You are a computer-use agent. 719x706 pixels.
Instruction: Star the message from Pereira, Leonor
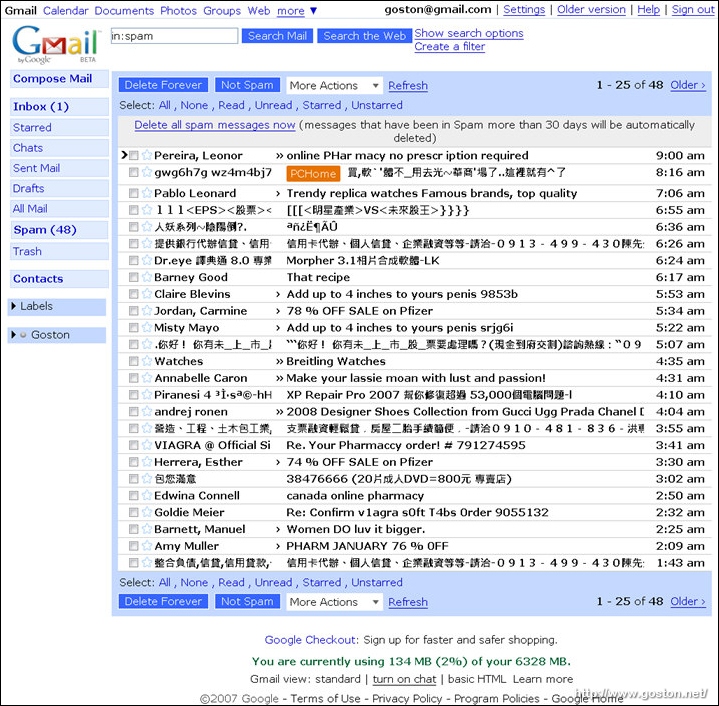pos(147,155)
